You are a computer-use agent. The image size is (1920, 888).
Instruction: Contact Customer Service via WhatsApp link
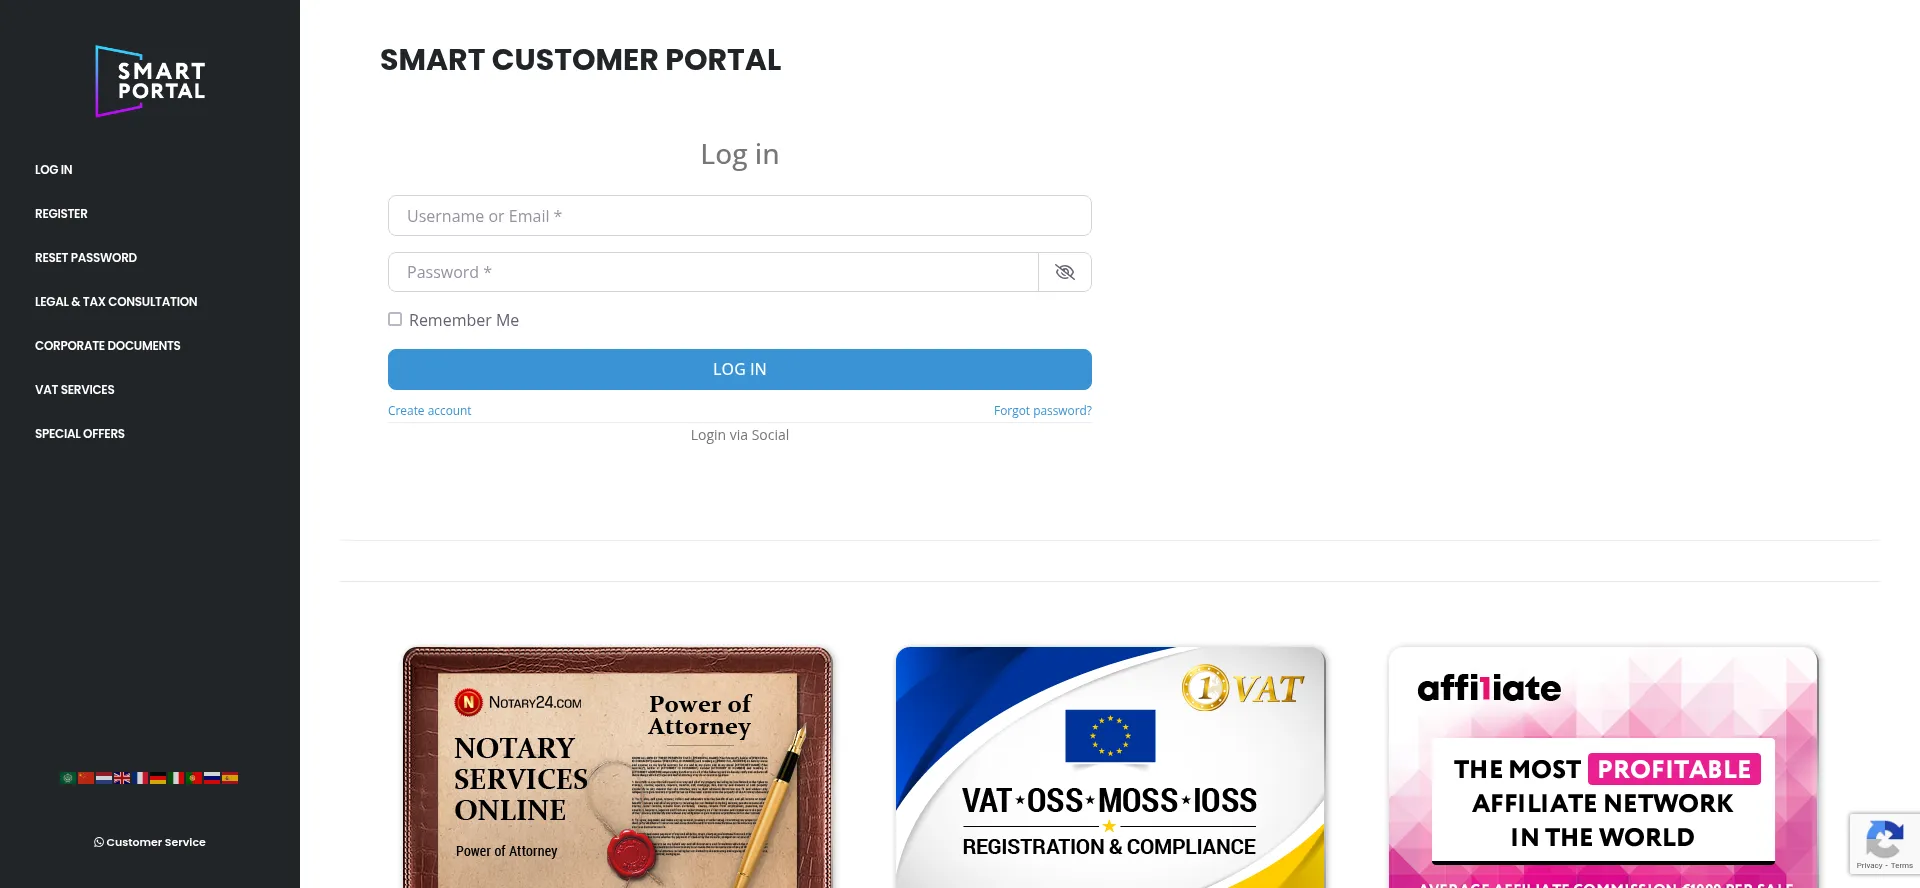pyautogui.click(x=150, y=842)
